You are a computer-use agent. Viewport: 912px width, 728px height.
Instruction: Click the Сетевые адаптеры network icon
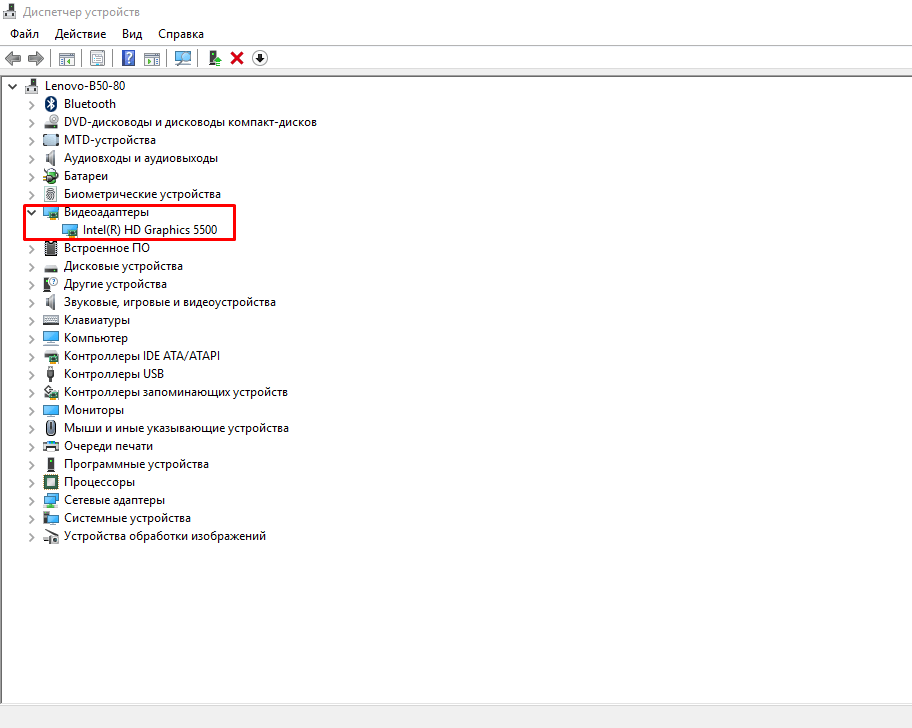[x=51, y=501]
